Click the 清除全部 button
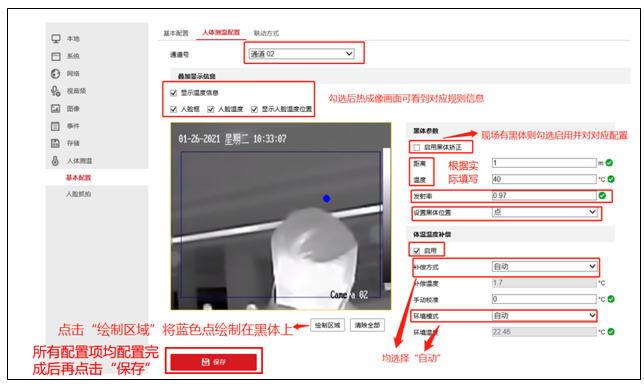Image resolution: width=644 pixels, height=390 pixels. [x=367, y=325]
